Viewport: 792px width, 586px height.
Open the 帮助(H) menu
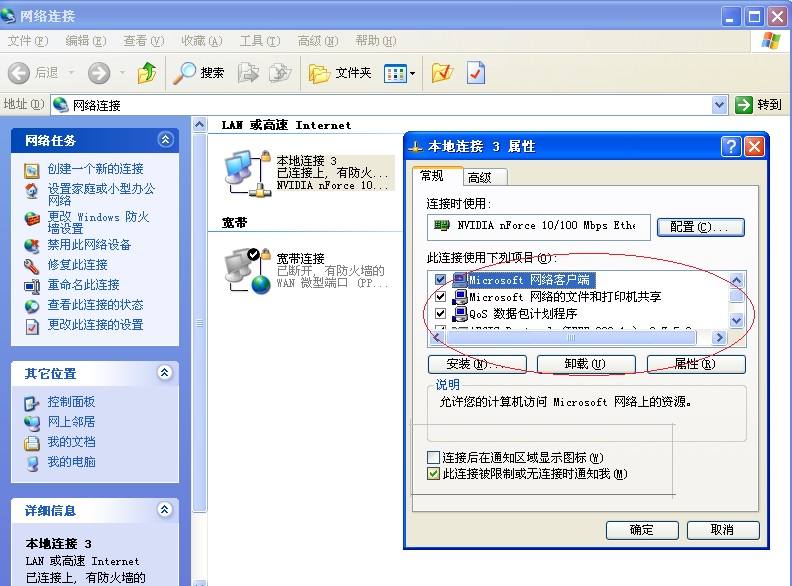coord(376,41)
